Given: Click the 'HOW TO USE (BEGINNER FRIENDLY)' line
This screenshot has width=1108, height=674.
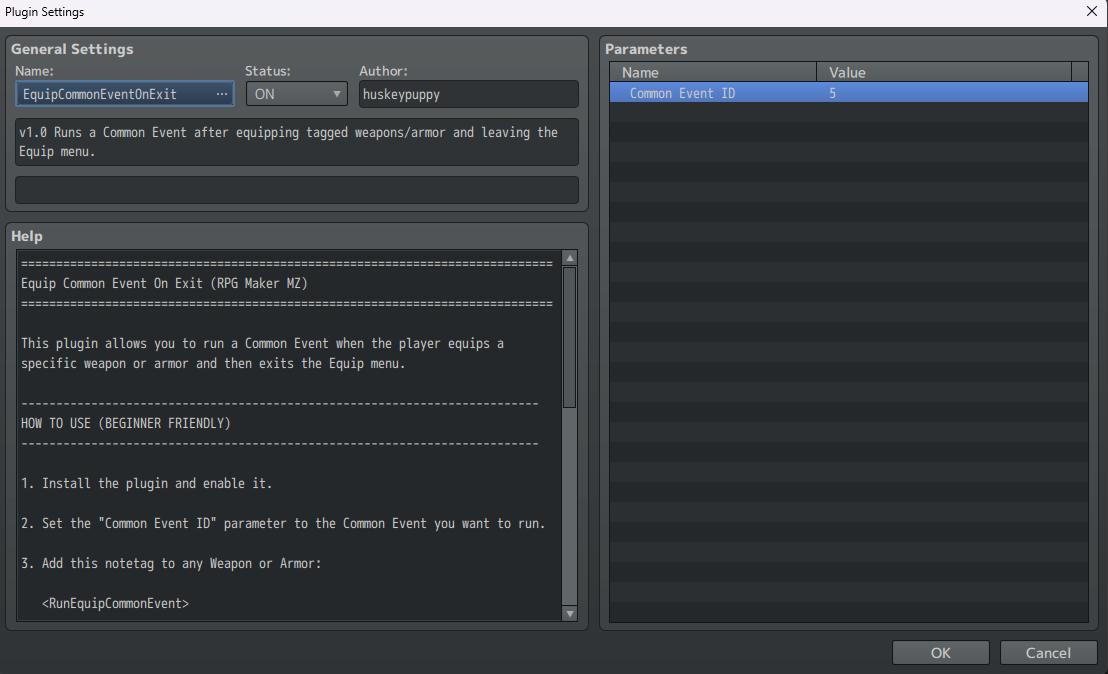Looking at the screenshot, I should click(x=126, y=423).
